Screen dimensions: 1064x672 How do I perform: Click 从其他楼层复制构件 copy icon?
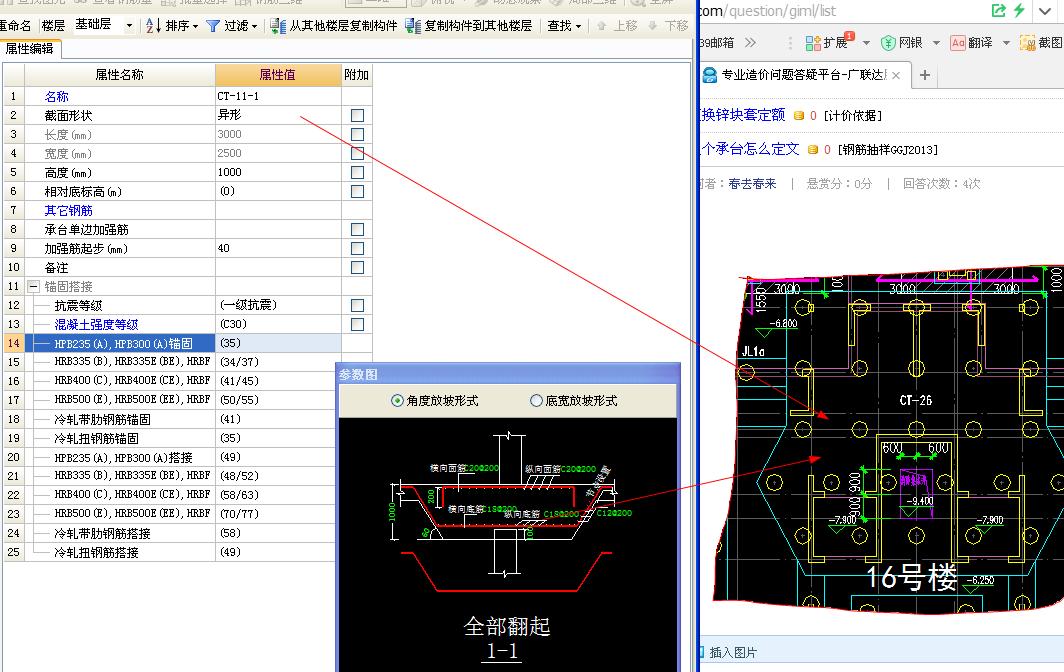pos(278,26)
